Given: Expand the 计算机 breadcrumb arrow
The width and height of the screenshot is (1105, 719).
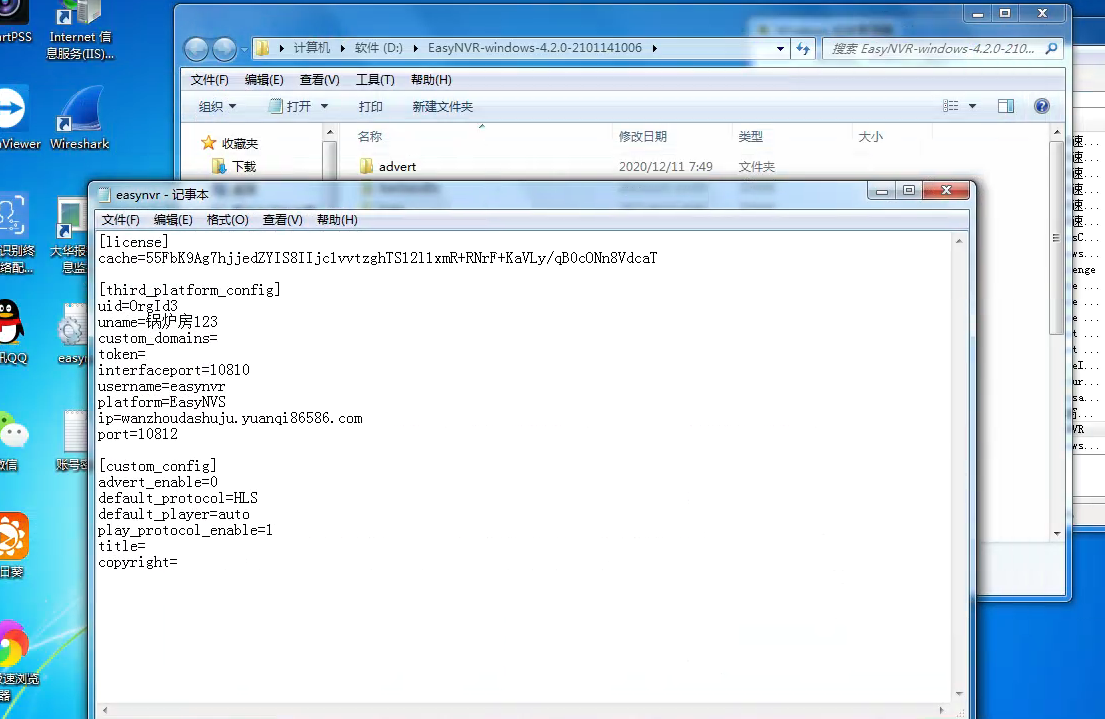Looking at the screenshot, I should coord(342,49).
